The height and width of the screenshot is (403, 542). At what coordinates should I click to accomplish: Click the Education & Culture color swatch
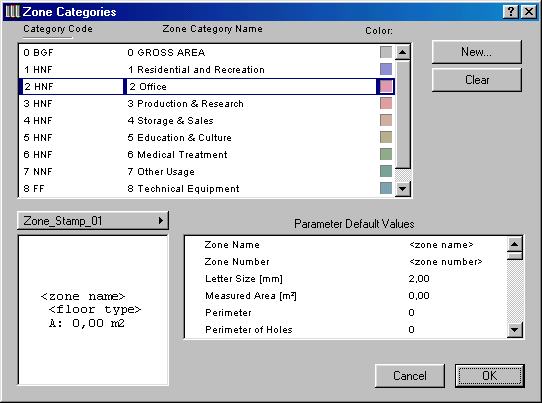point(386,137)
